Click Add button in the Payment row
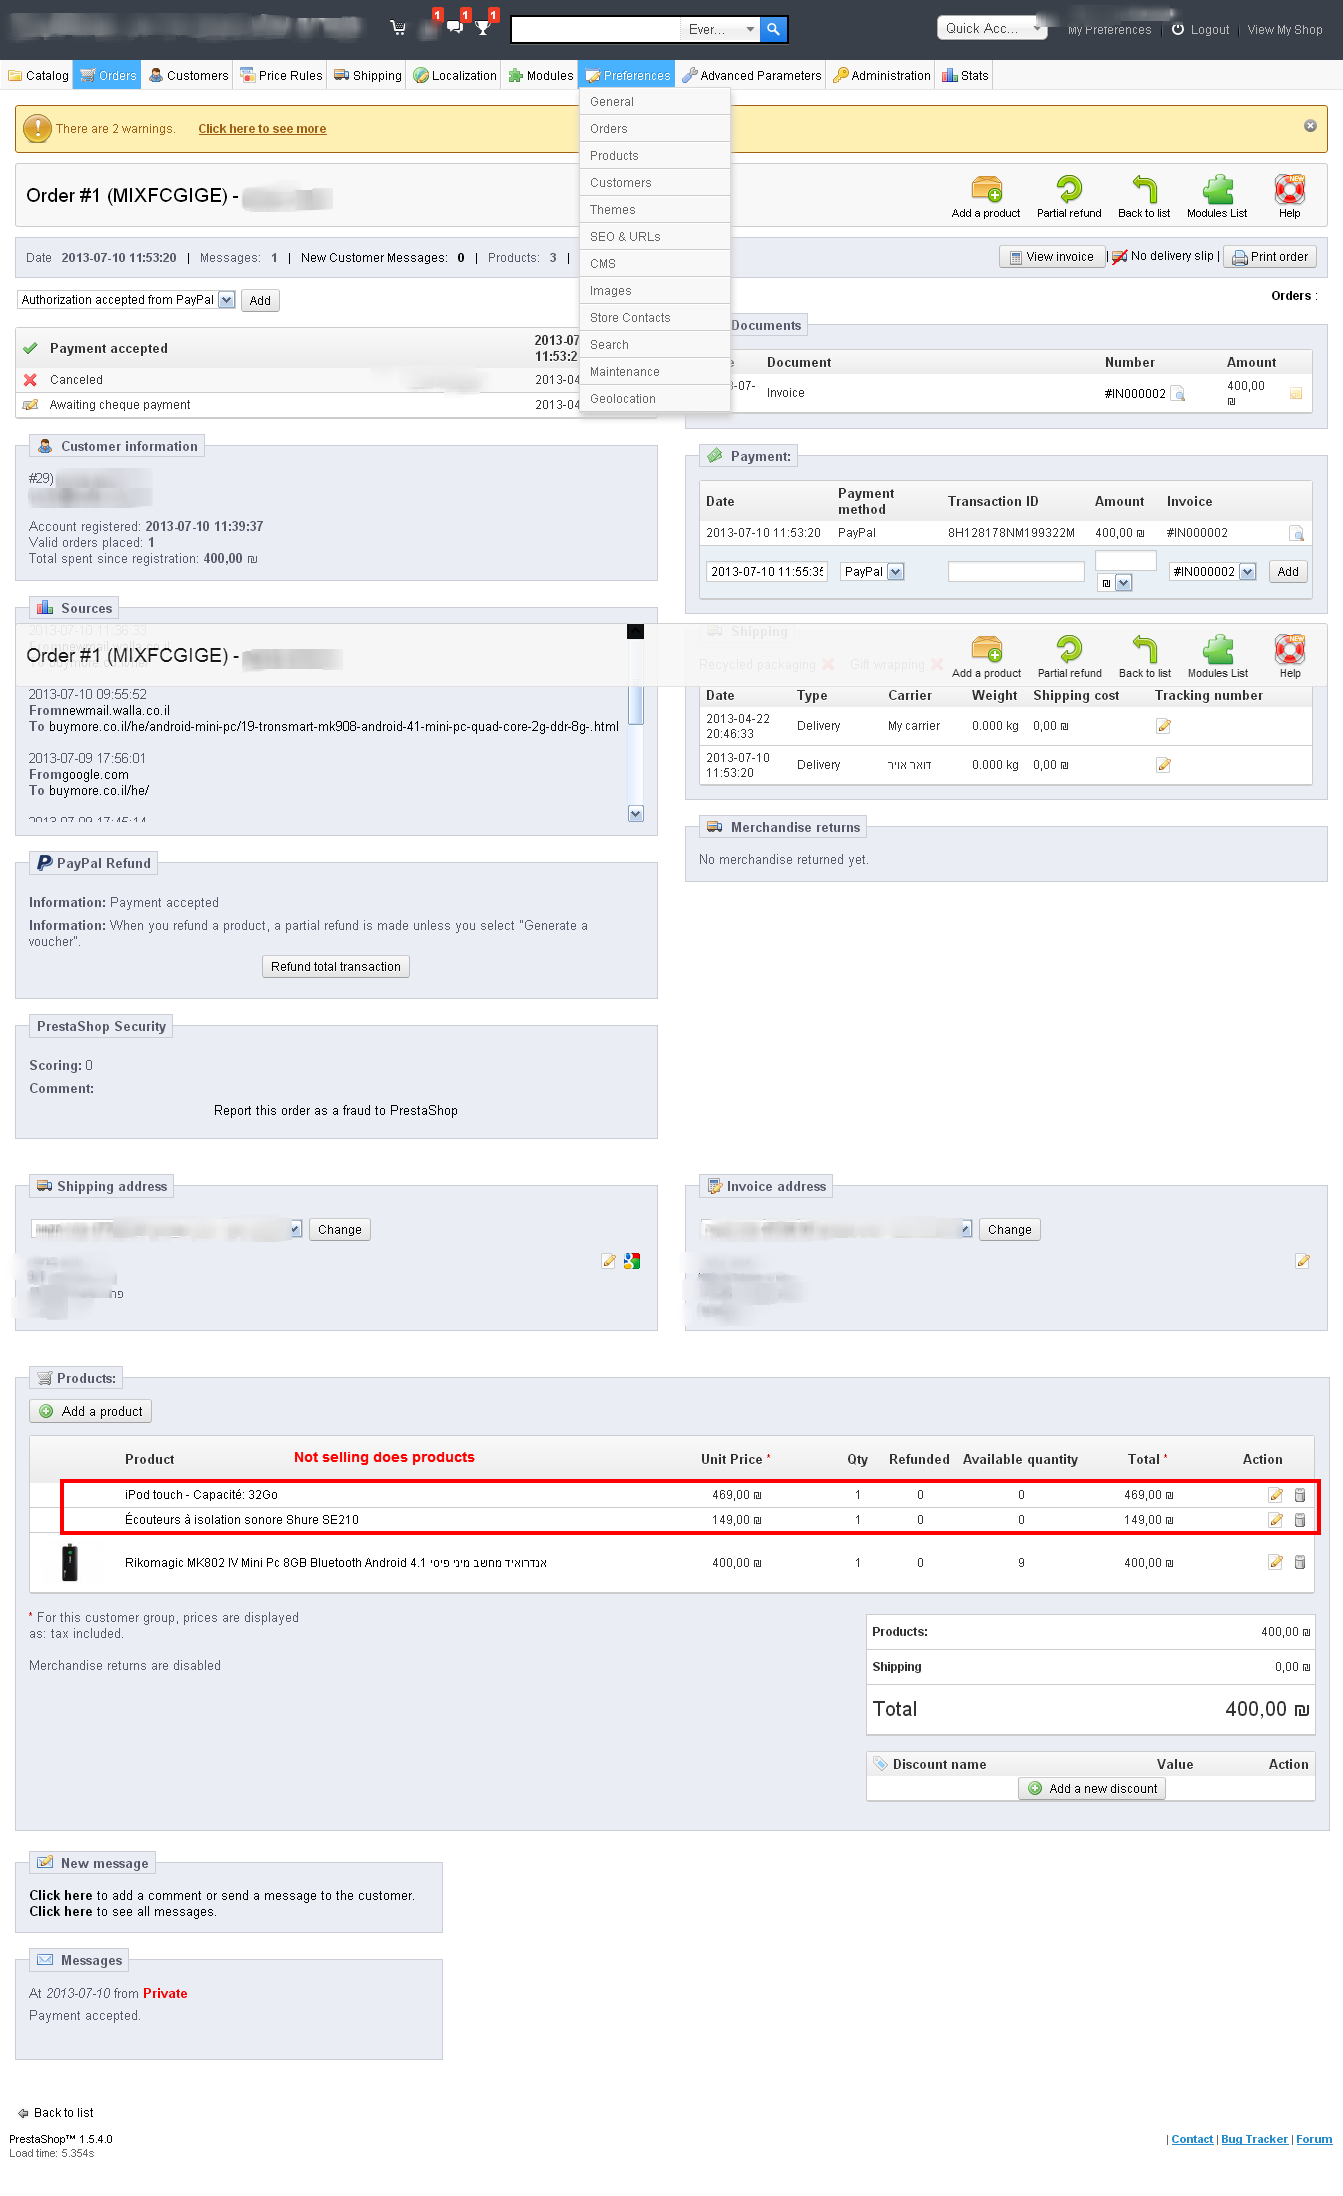 pos(1288,572)
